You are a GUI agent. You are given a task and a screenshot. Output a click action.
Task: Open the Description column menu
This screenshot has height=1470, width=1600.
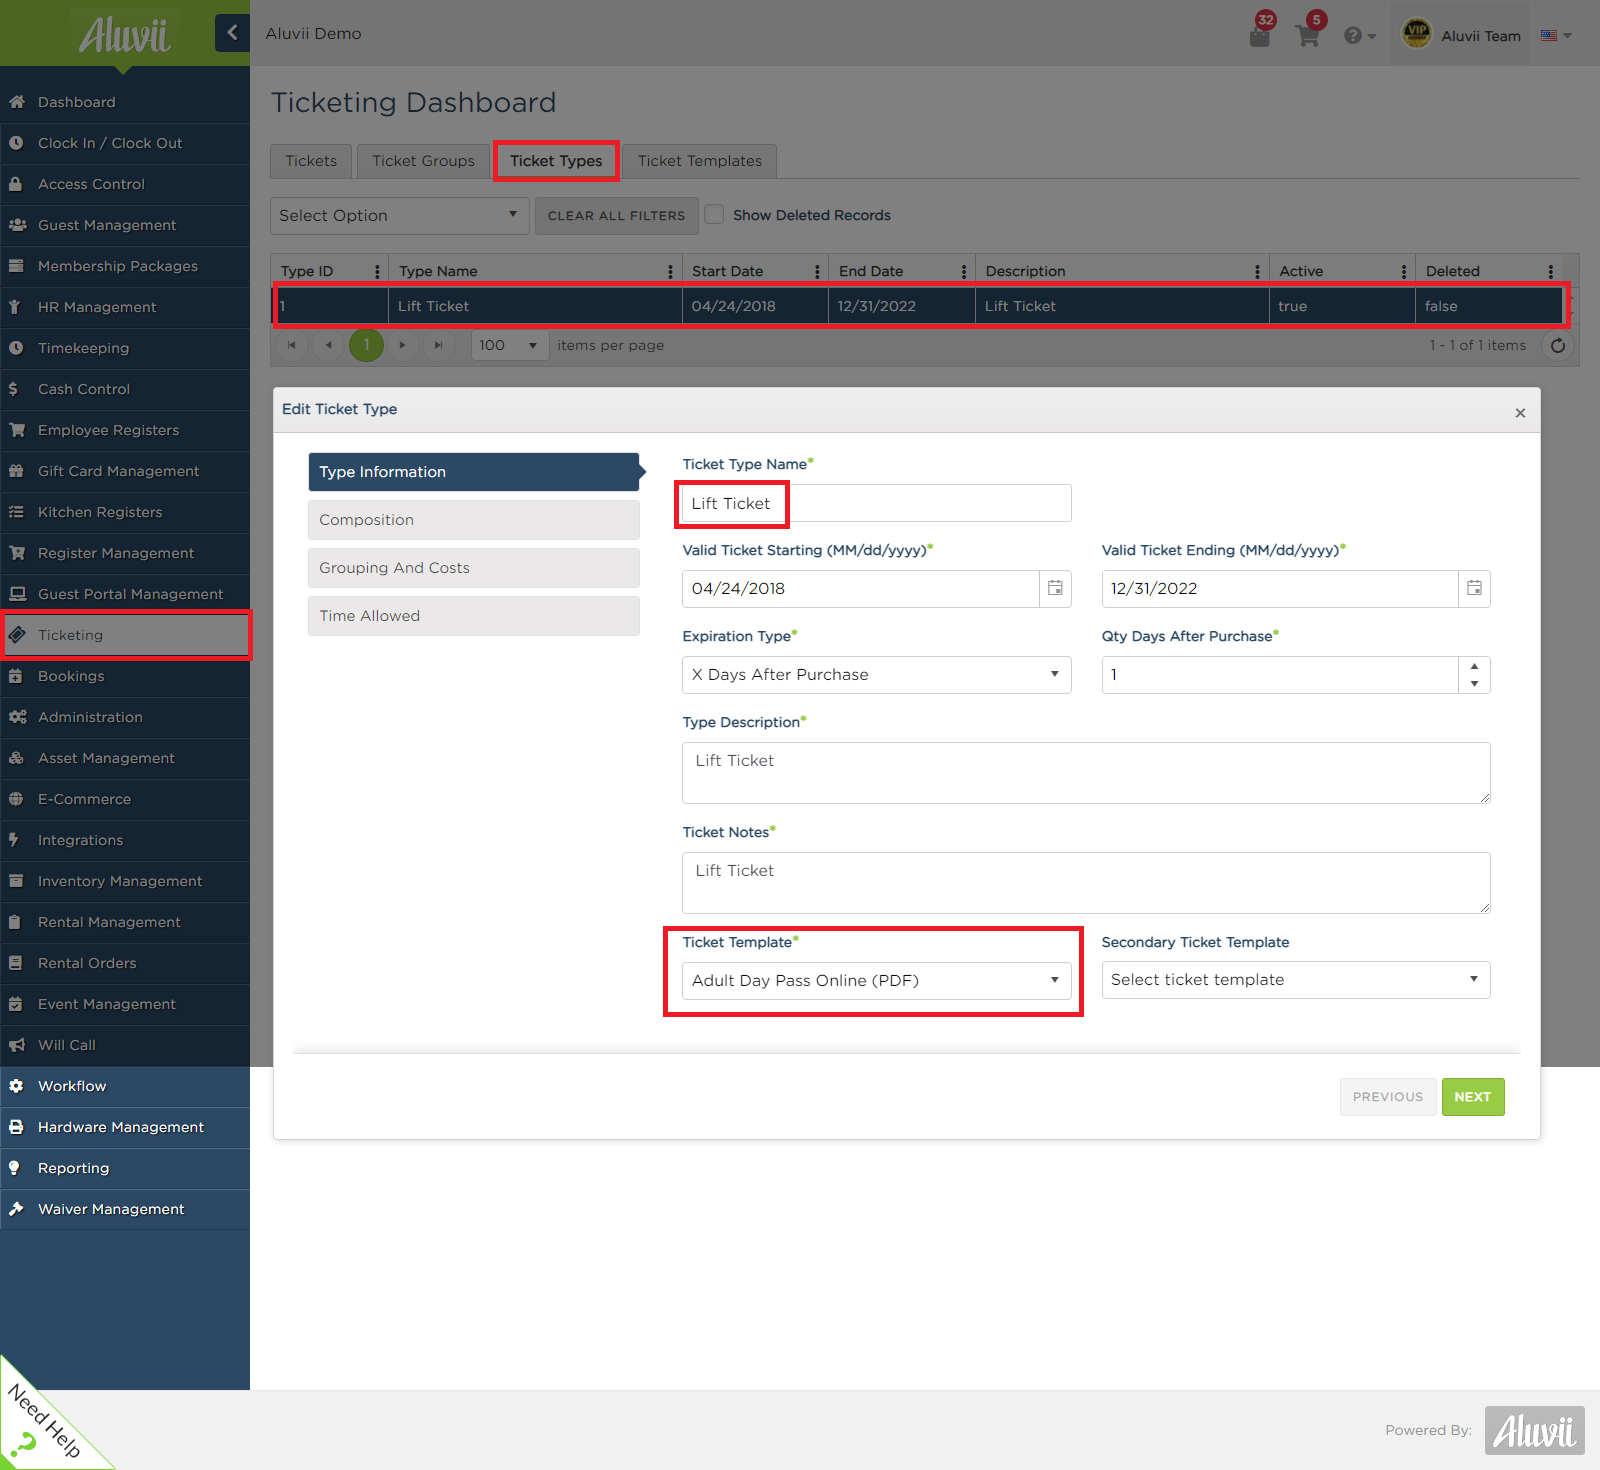1257,271
